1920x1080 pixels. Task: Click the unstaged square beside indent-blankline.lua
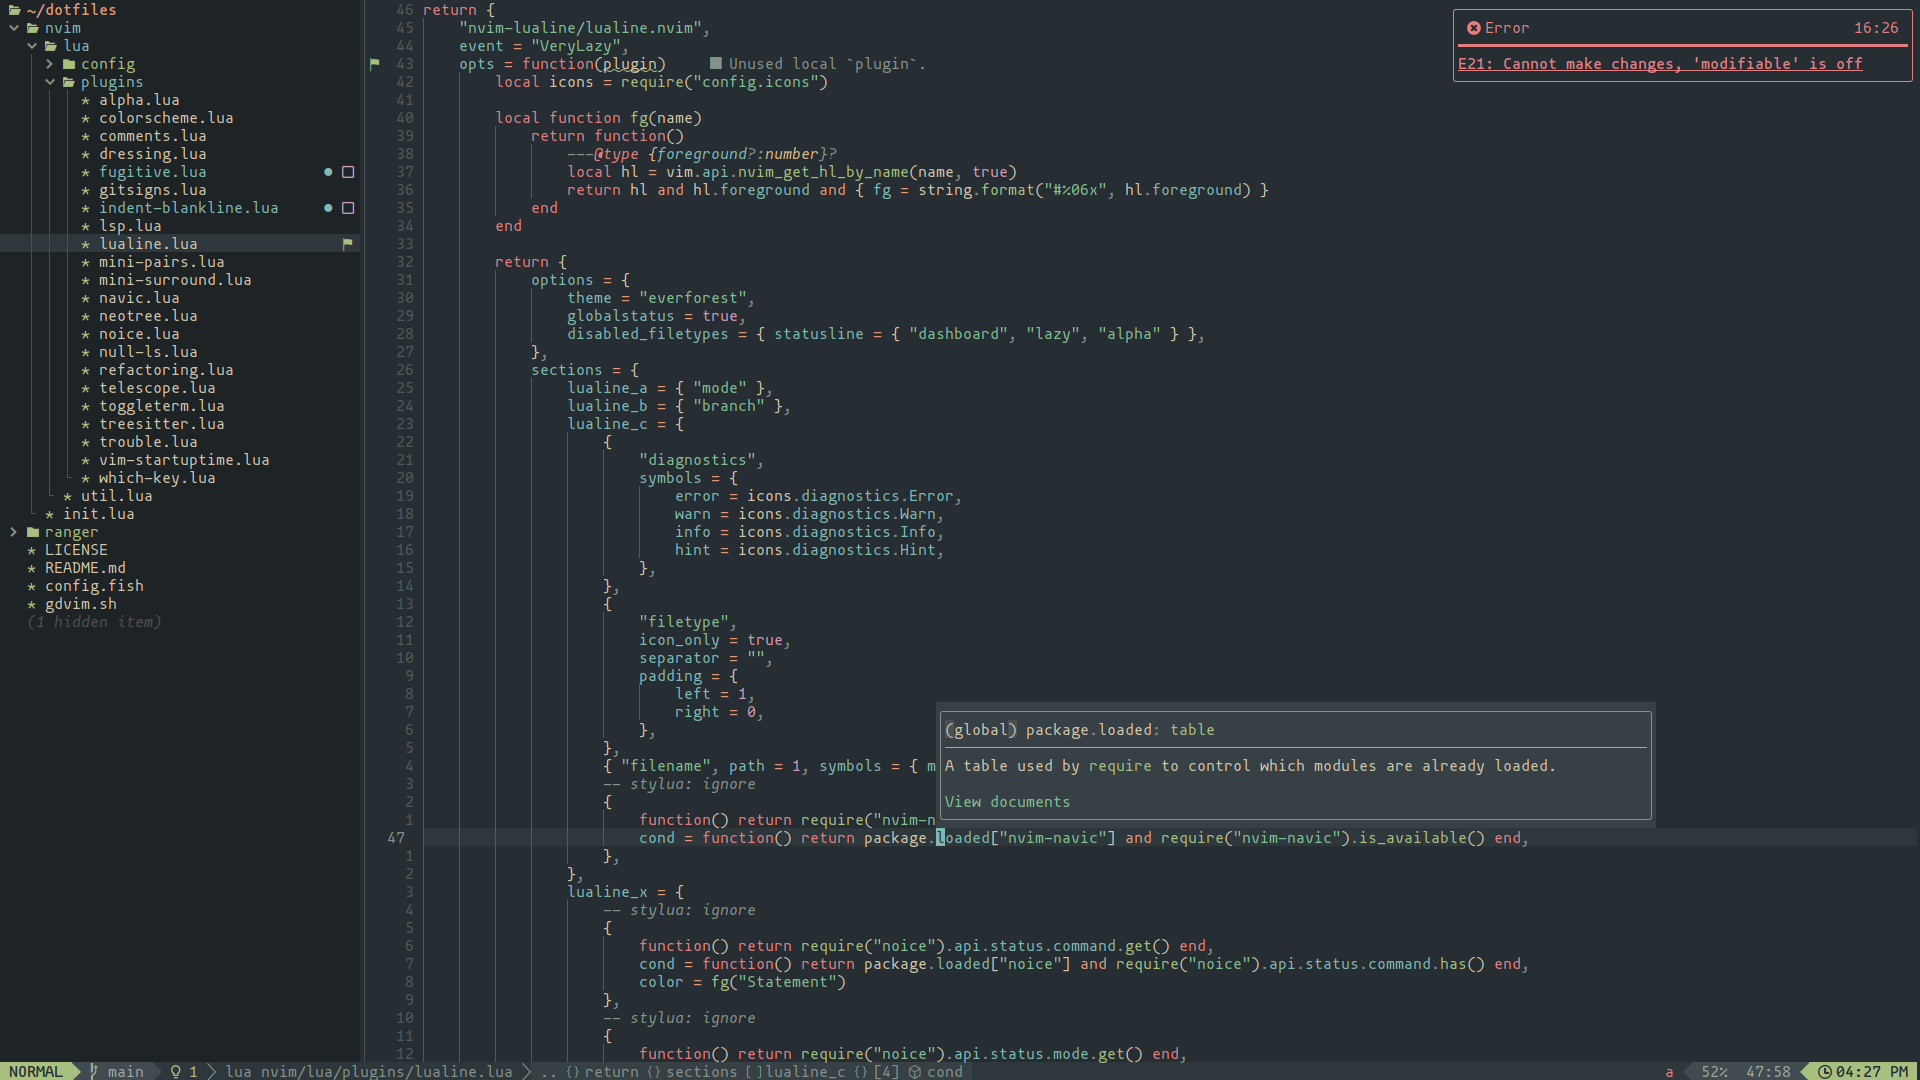[x=348, y=208]
